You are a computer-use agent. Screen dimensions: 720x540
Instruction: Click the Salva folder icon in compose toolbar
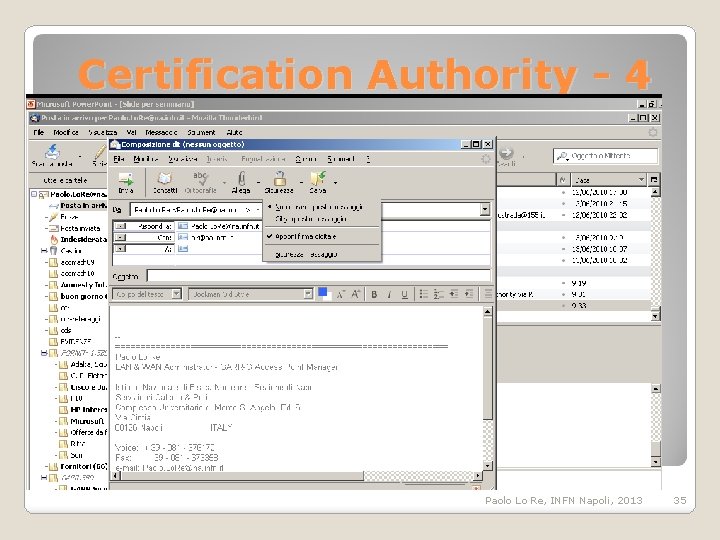click(318, 179)
